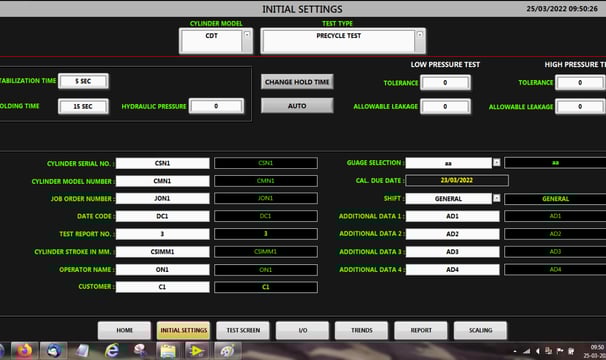Expand the Cylinder Model dropdown

coord(247,35)
